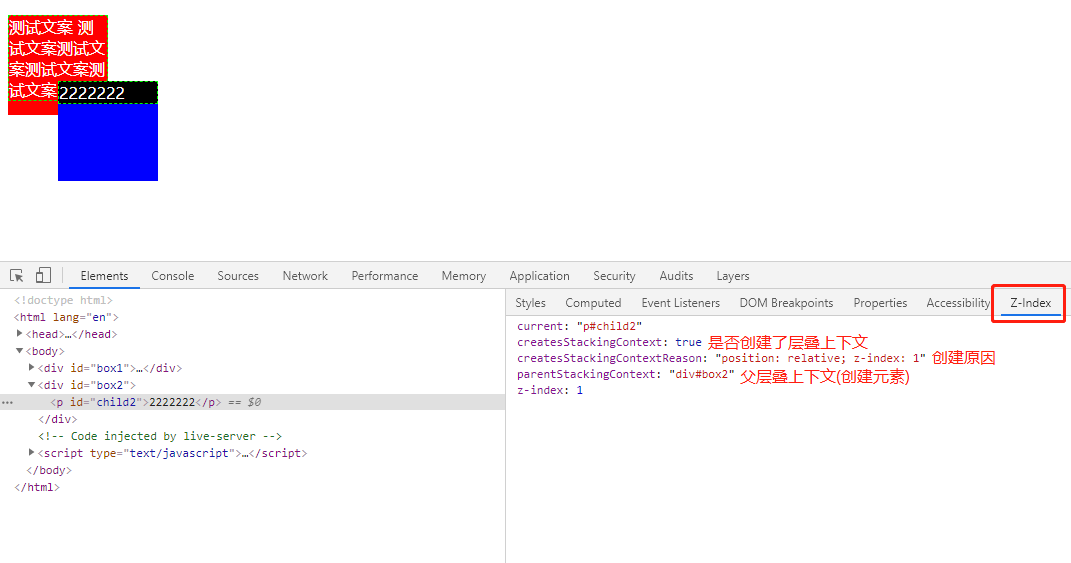Collapse the div#box2 node

(x=32, y=385)
